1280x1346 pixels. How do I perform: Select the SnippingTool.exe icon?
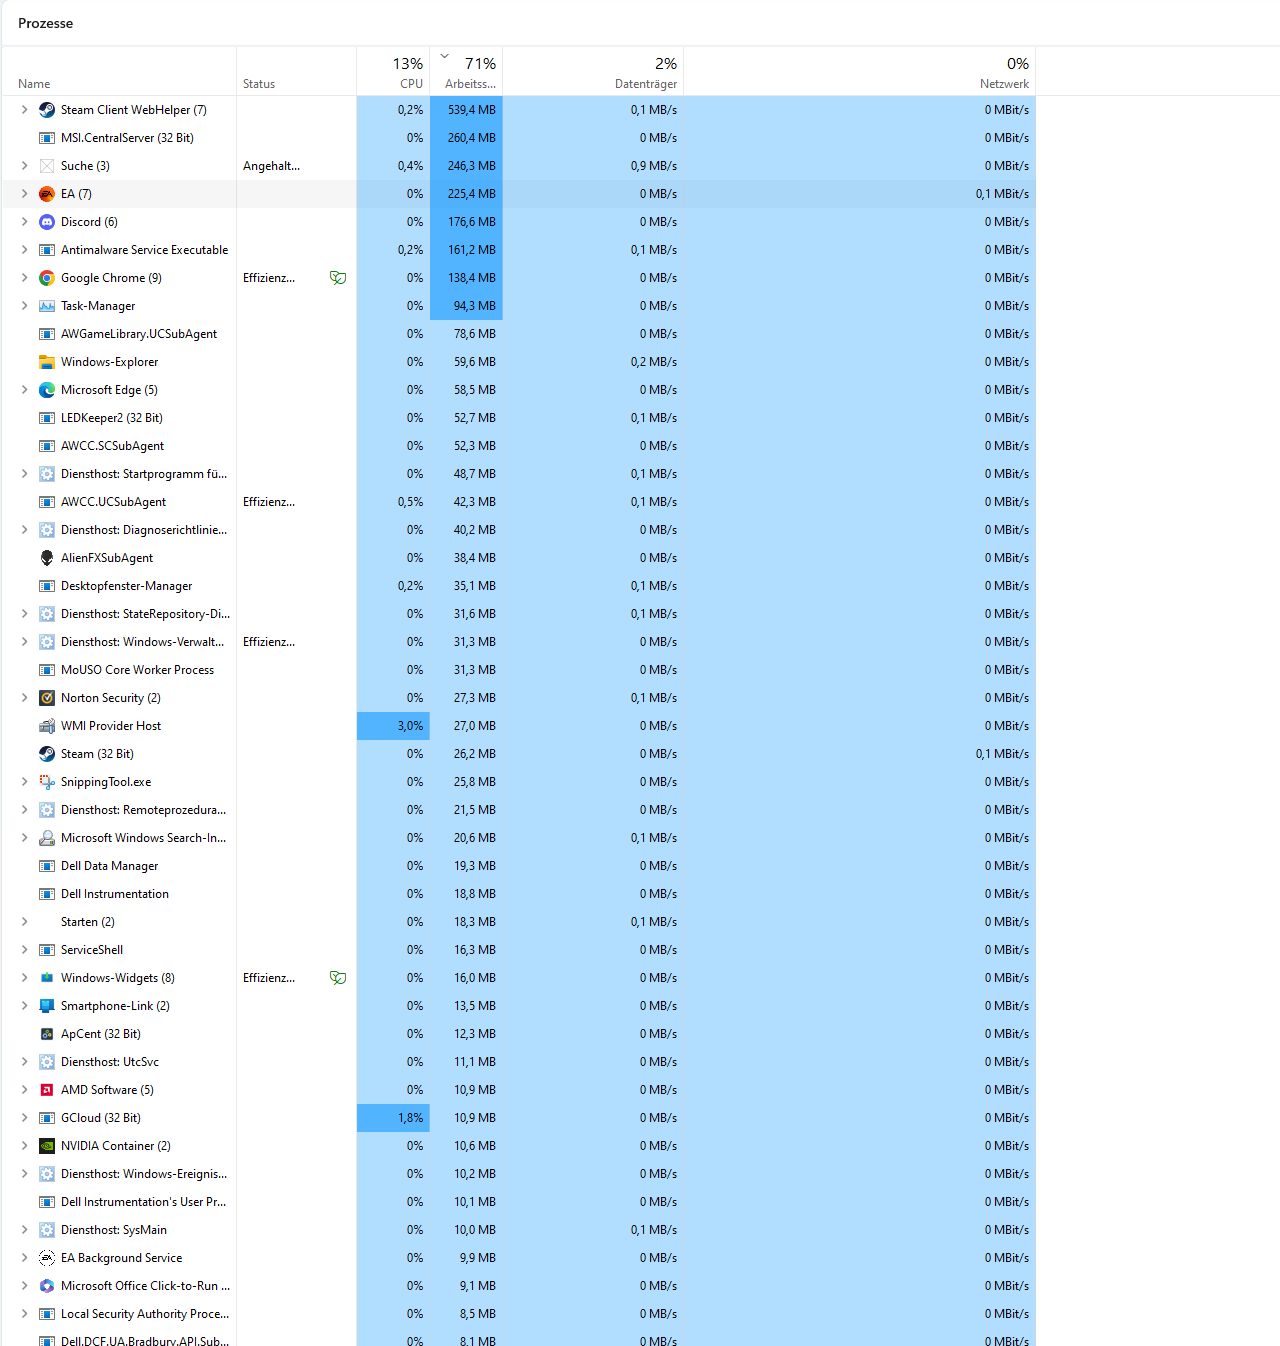47,782
